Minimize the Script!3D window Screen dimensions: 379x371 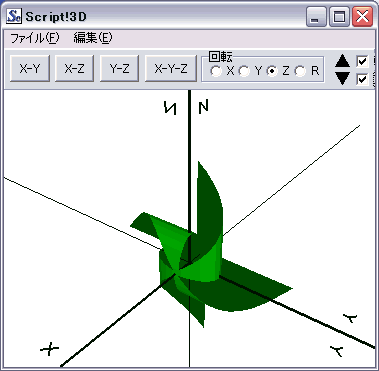pyautogui.click(x=316, y=16)
